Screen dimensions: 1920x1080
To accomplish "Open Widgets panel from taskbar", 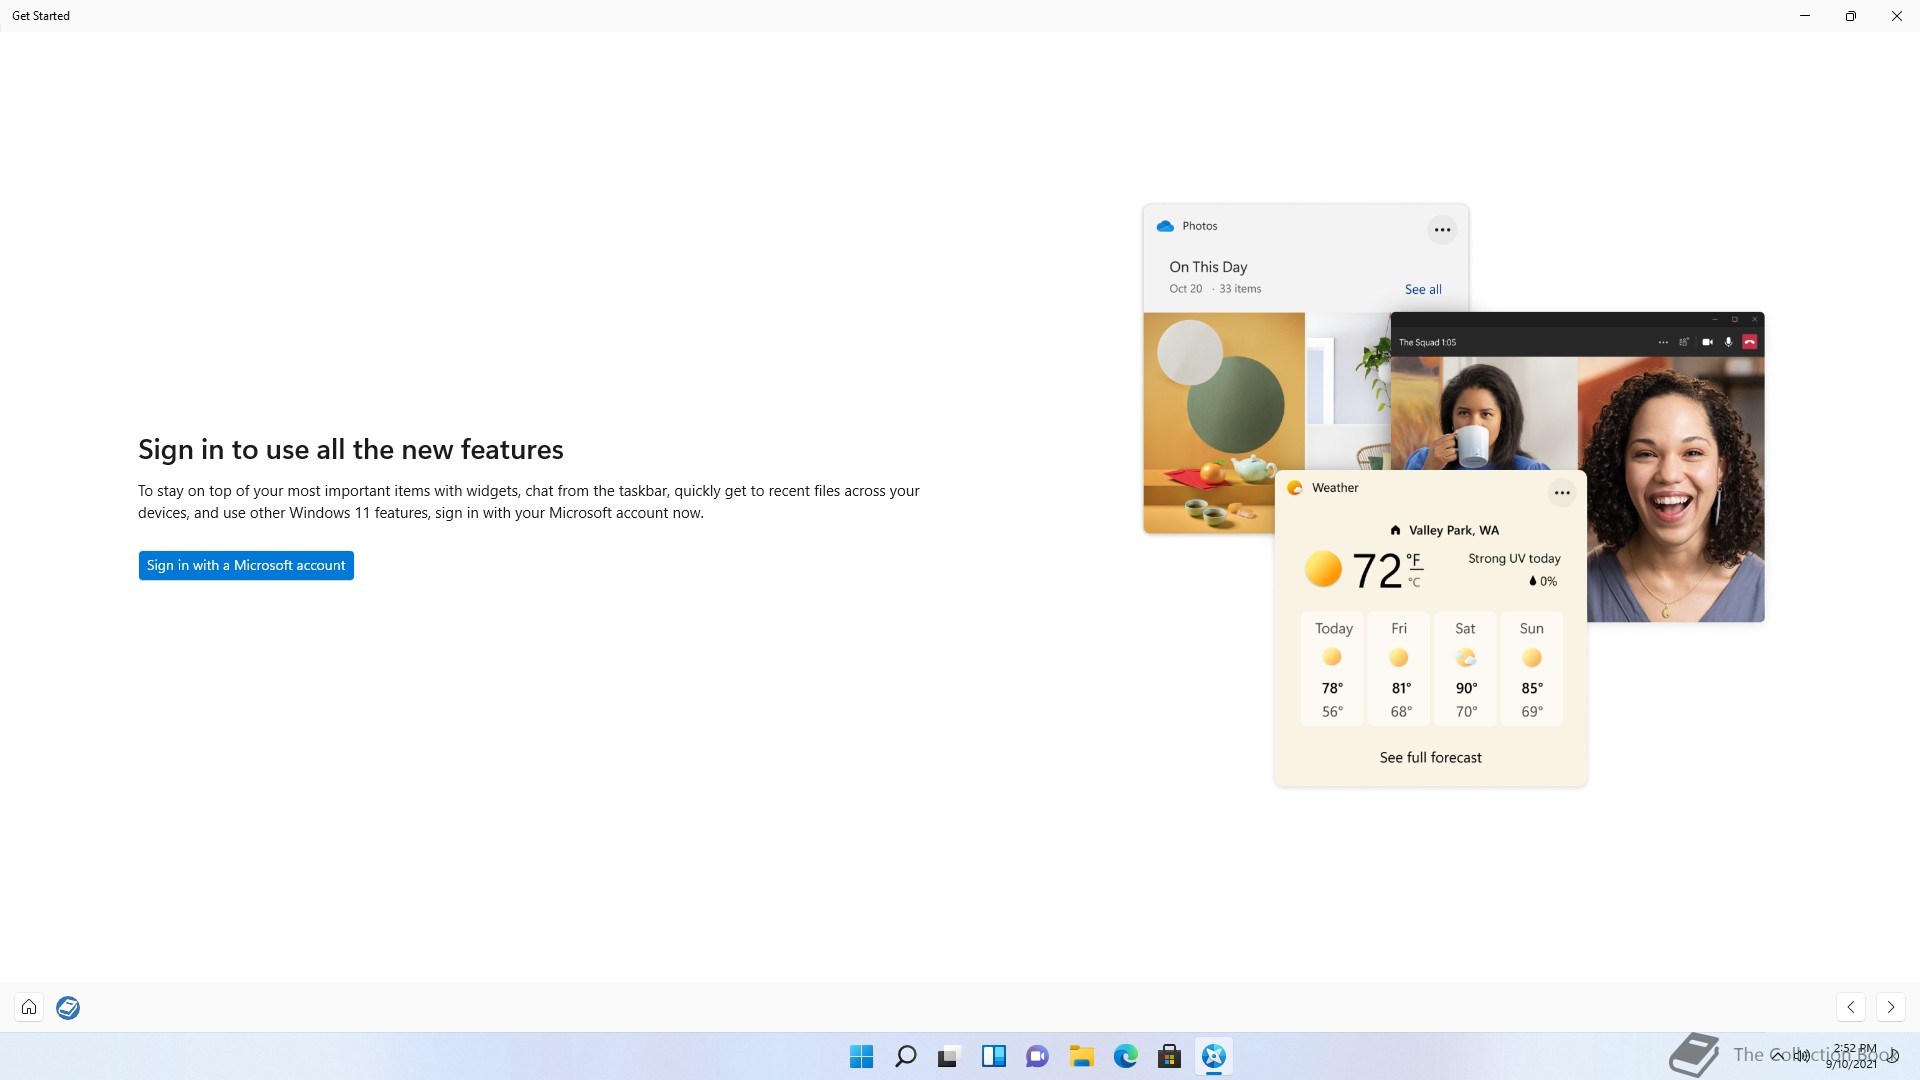I will point(993,1056).
